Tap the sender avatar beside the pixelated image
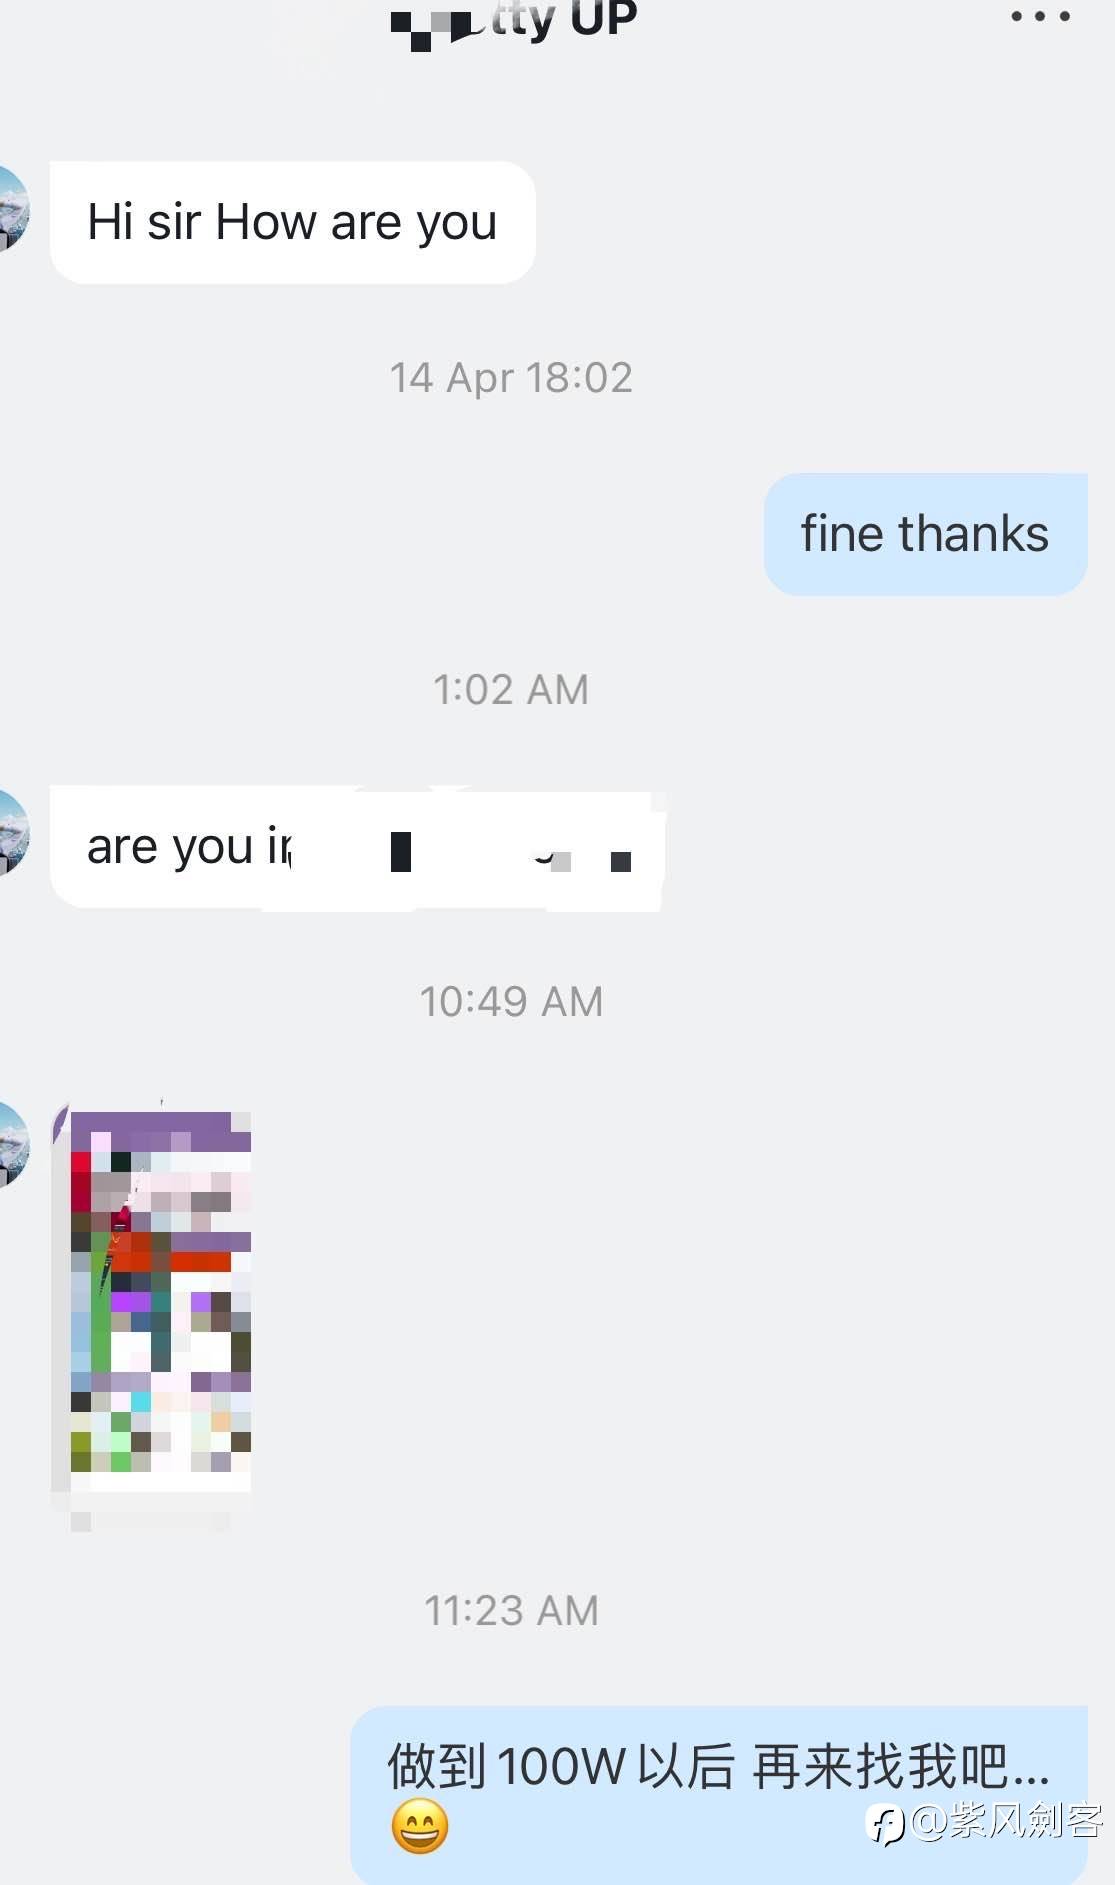Screen dimensions: 1115x1885 [14, 1144]
